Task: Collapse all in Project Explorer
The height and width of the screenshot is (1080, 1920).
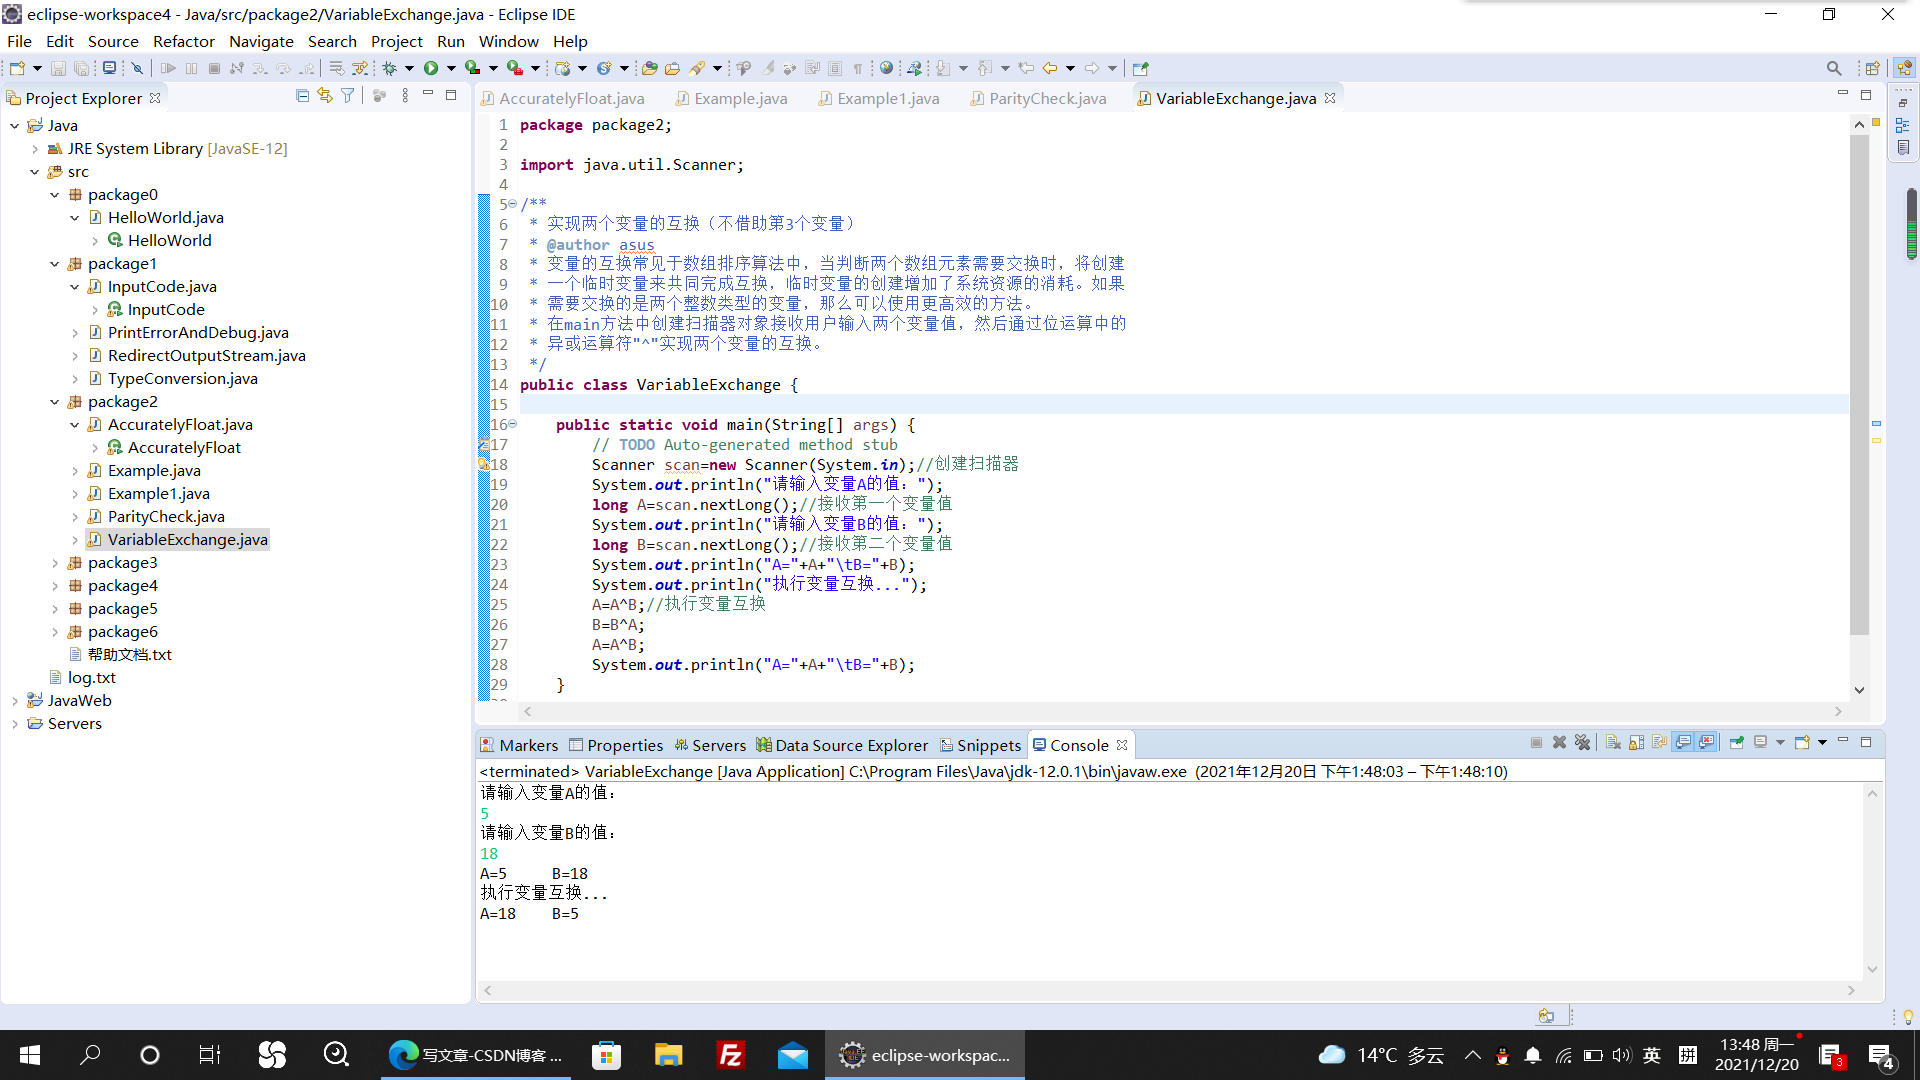Action: pyautogui.click(x=302, y=96)
